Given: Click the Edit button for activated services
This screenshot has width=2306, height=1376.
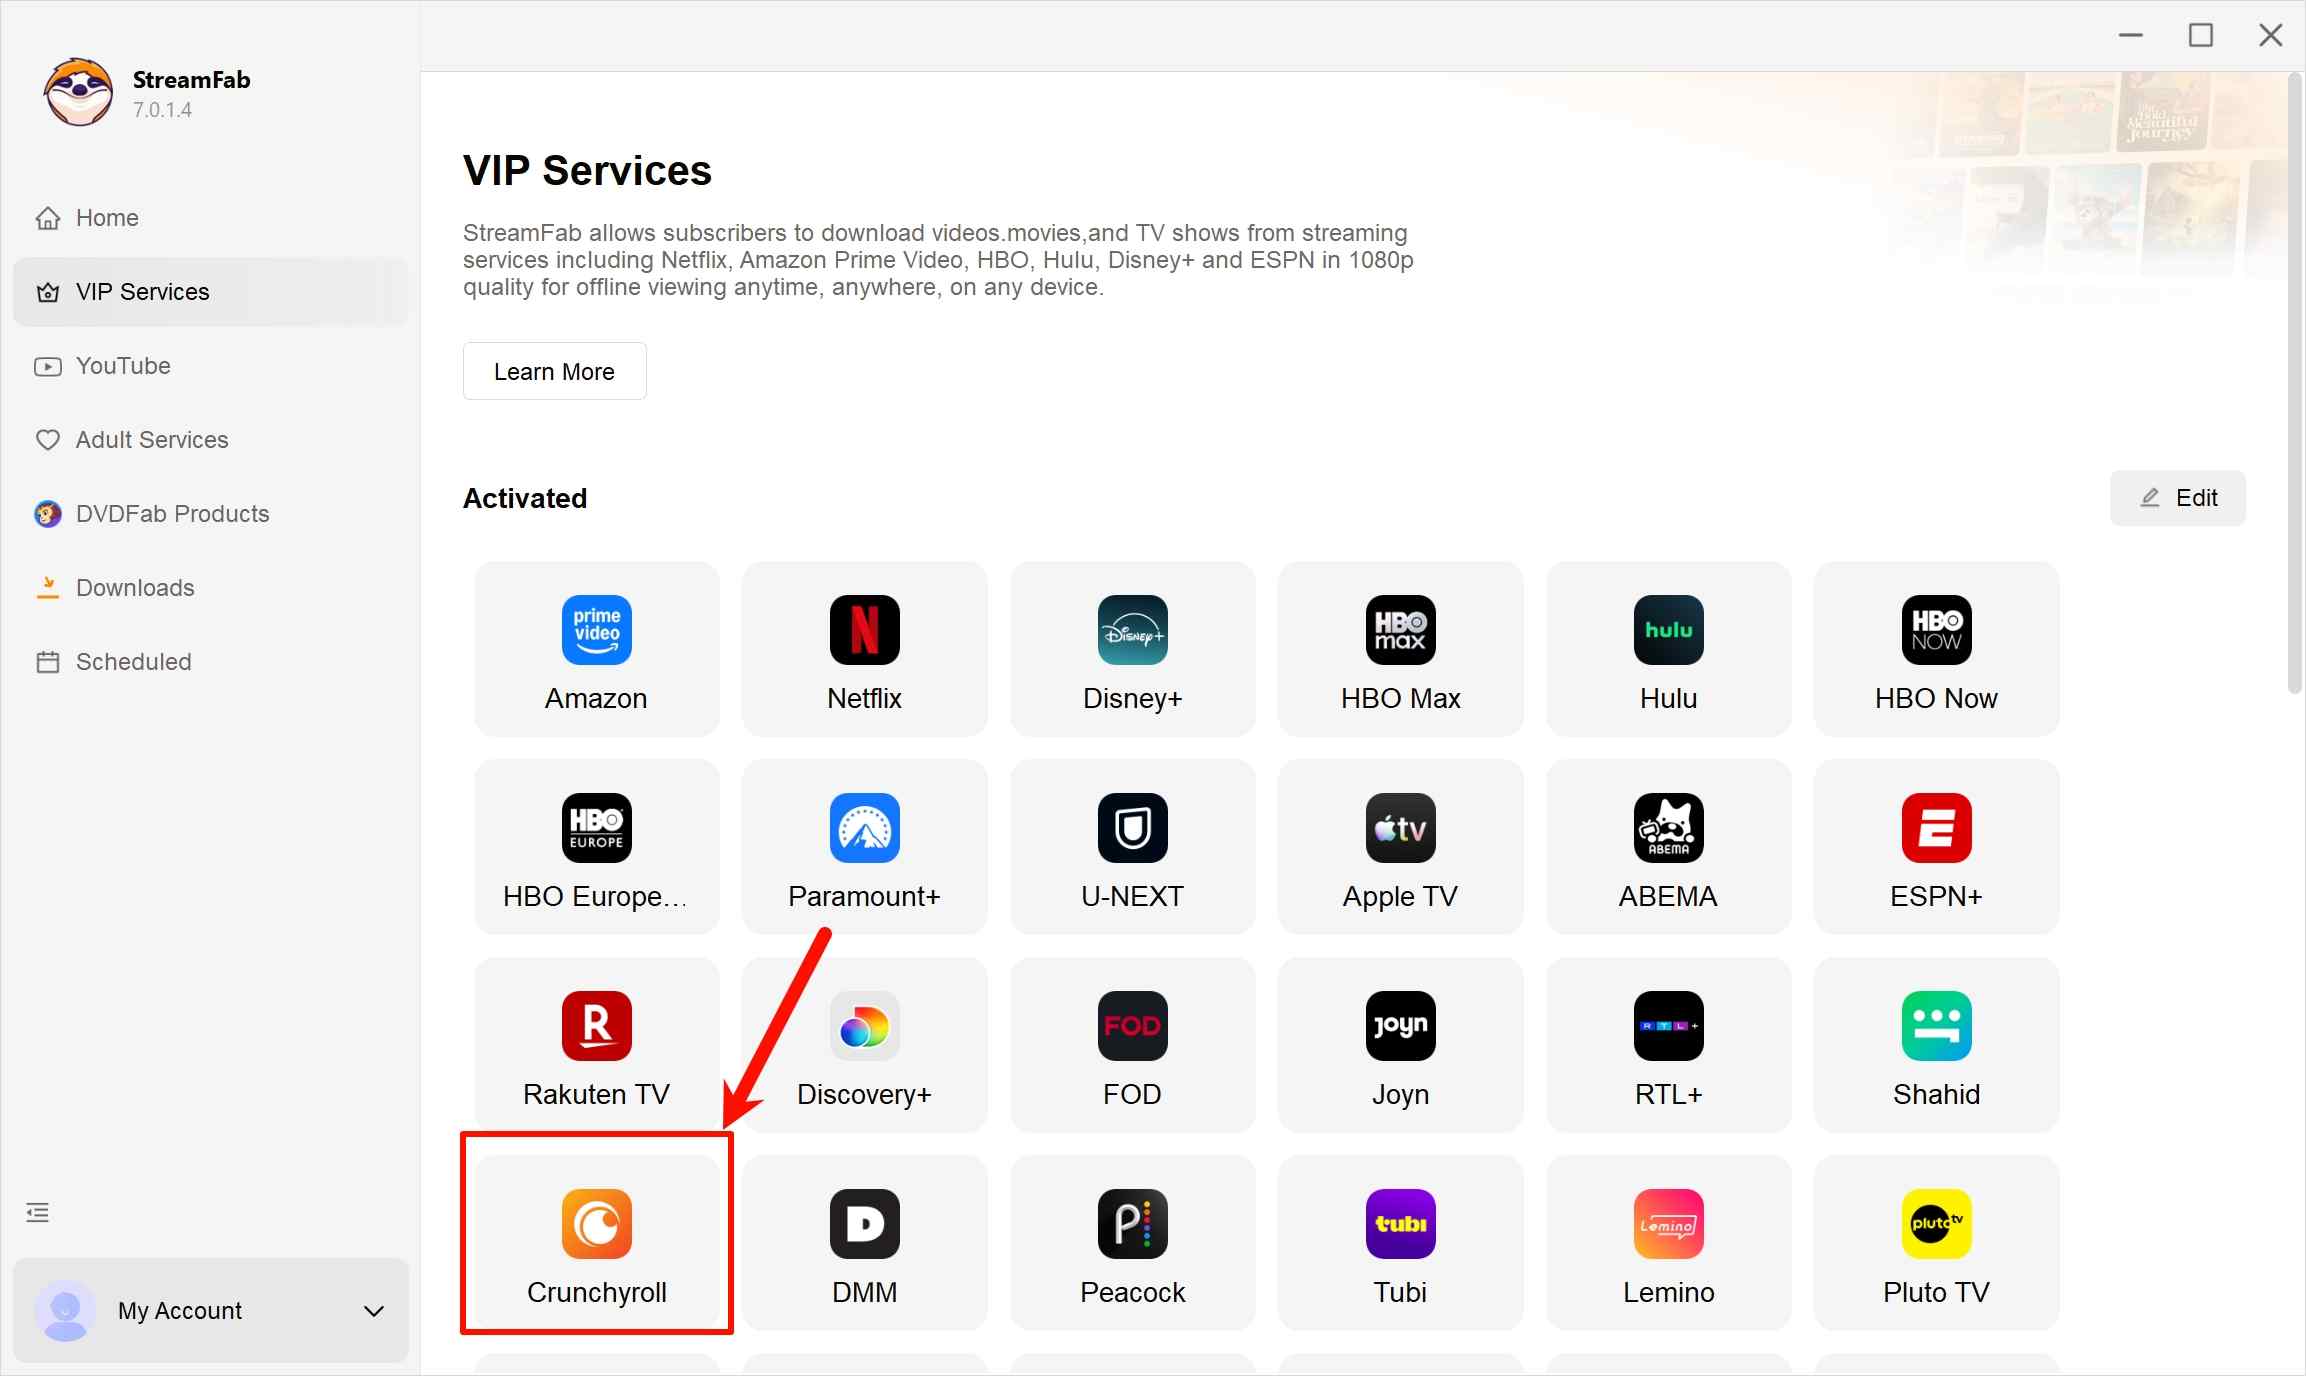Looking at the screenshot, I should pos(2178,498).
